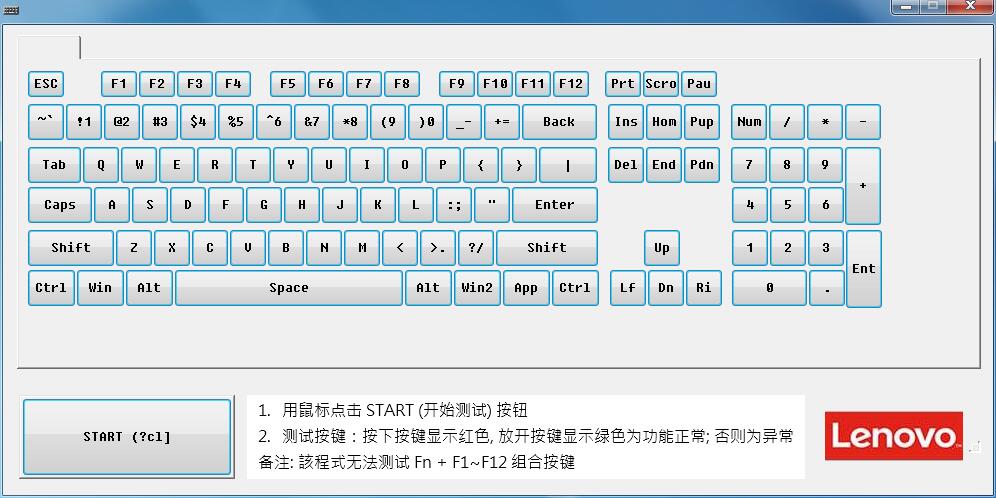
Task: Click the { bracket key
Action: pos(481,165)
